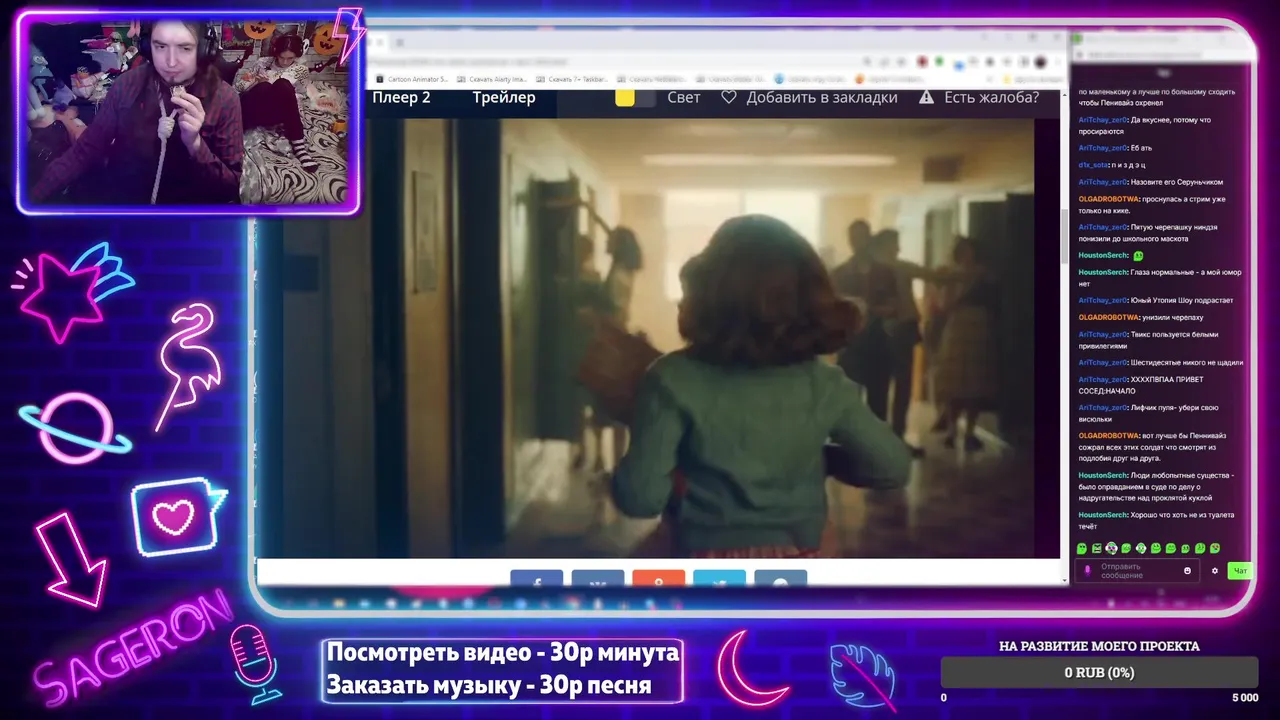
Task: Click the heart icon by Добавить в закладки
Action: coord(729,97)
